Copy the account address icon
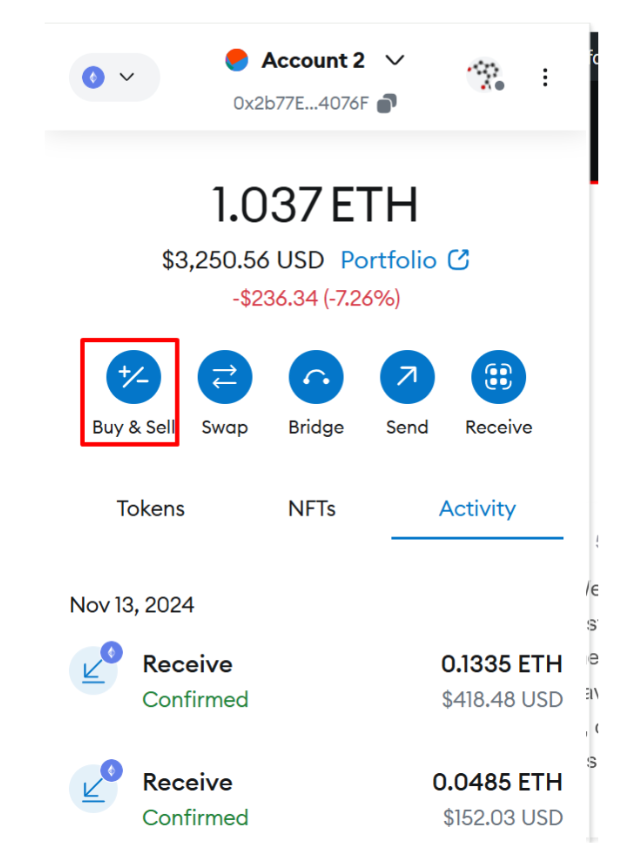The image size is (640, 860). (x=387, y=103)
